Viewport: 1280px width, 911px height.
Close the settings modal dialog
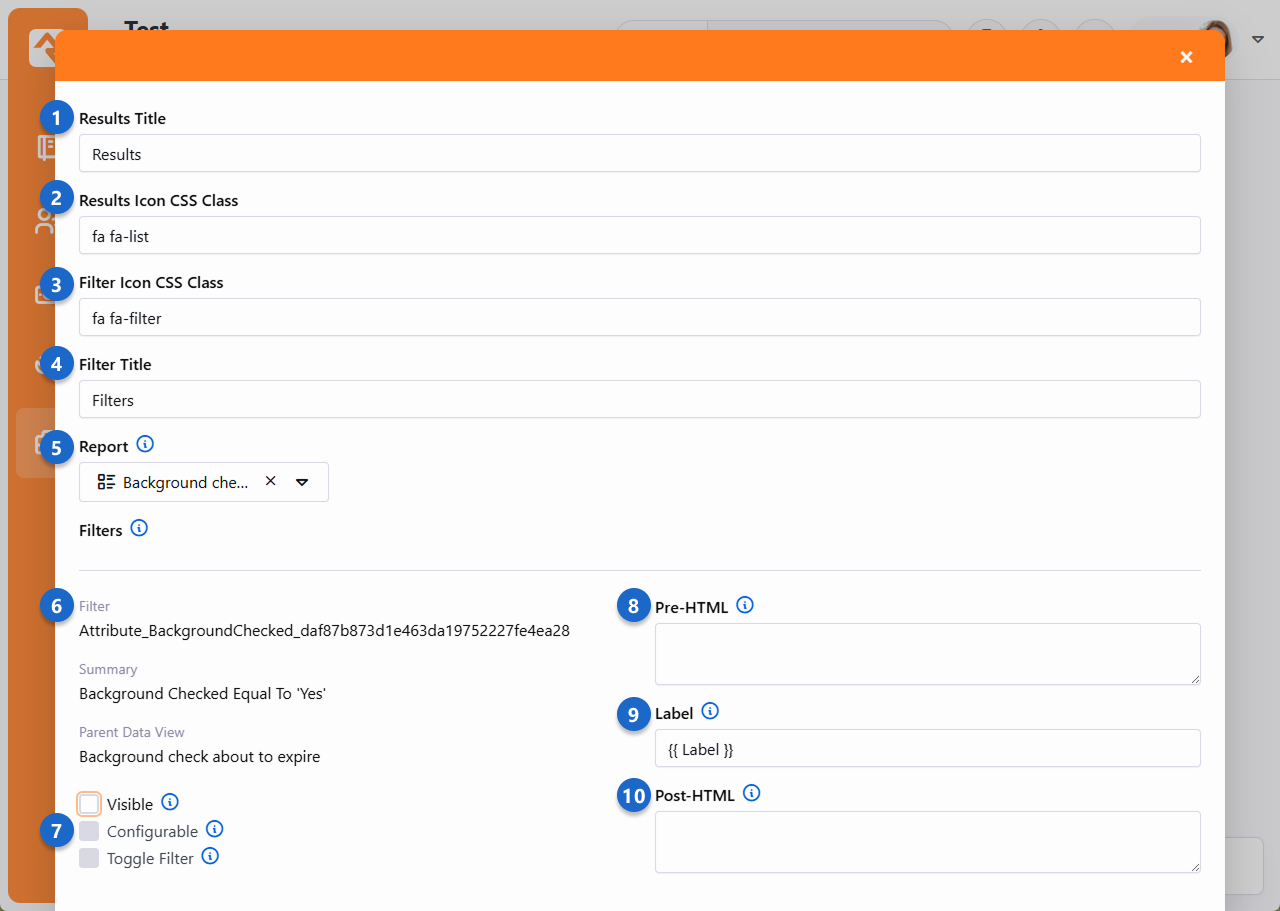coord(1186,57)
